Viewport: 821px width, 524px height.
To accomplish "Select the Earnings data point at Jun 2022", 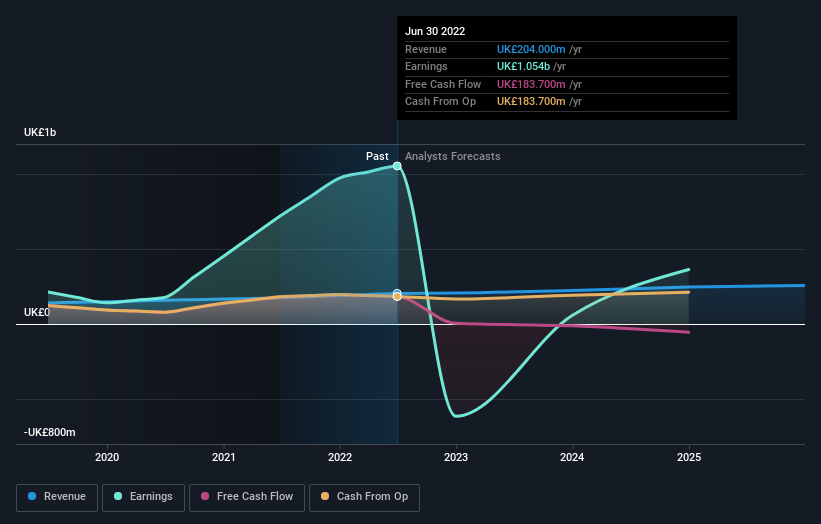I will click(397, 166).
